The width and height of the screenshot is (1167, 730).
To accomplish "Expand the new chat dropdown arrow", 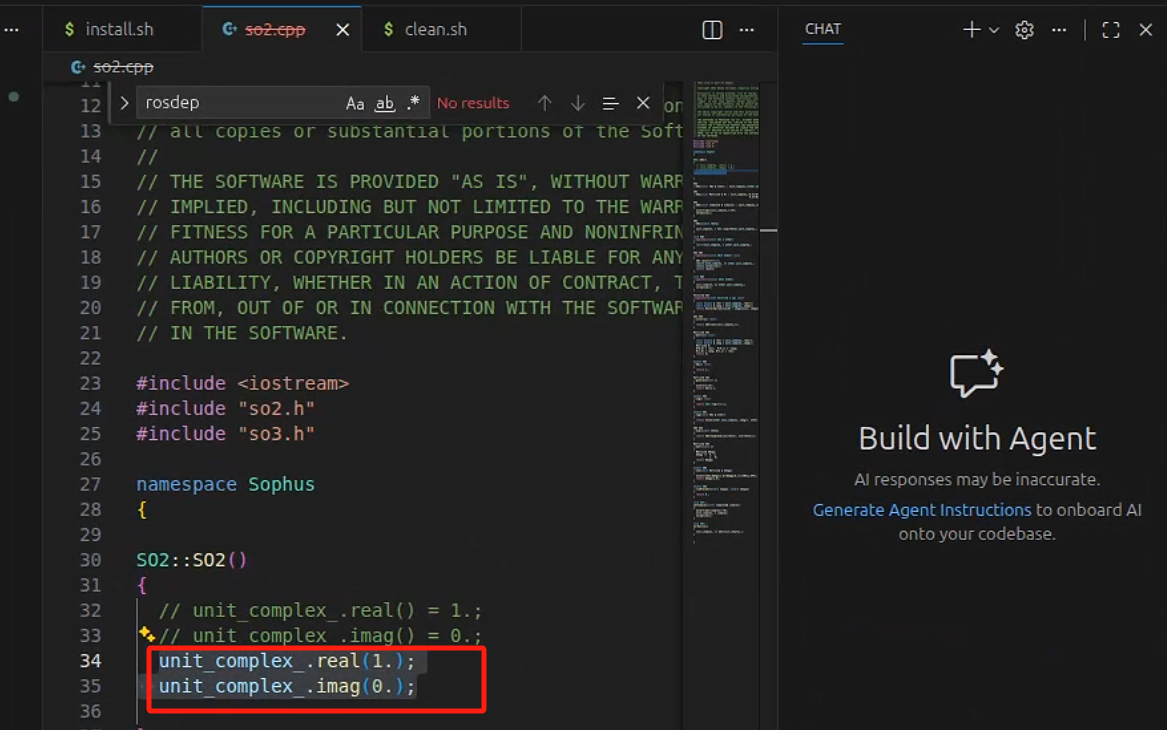I will (x=994, y=30).
